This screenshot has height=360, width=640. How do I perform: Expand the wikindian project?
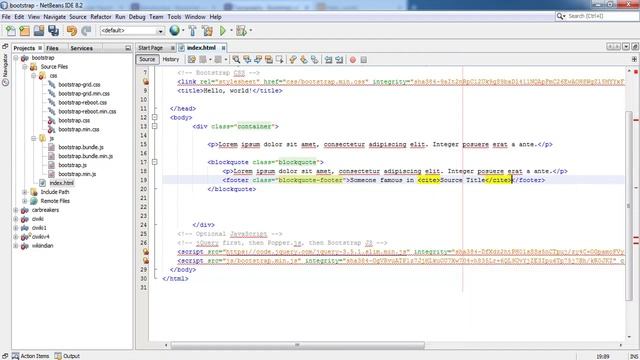coord(16,246)
